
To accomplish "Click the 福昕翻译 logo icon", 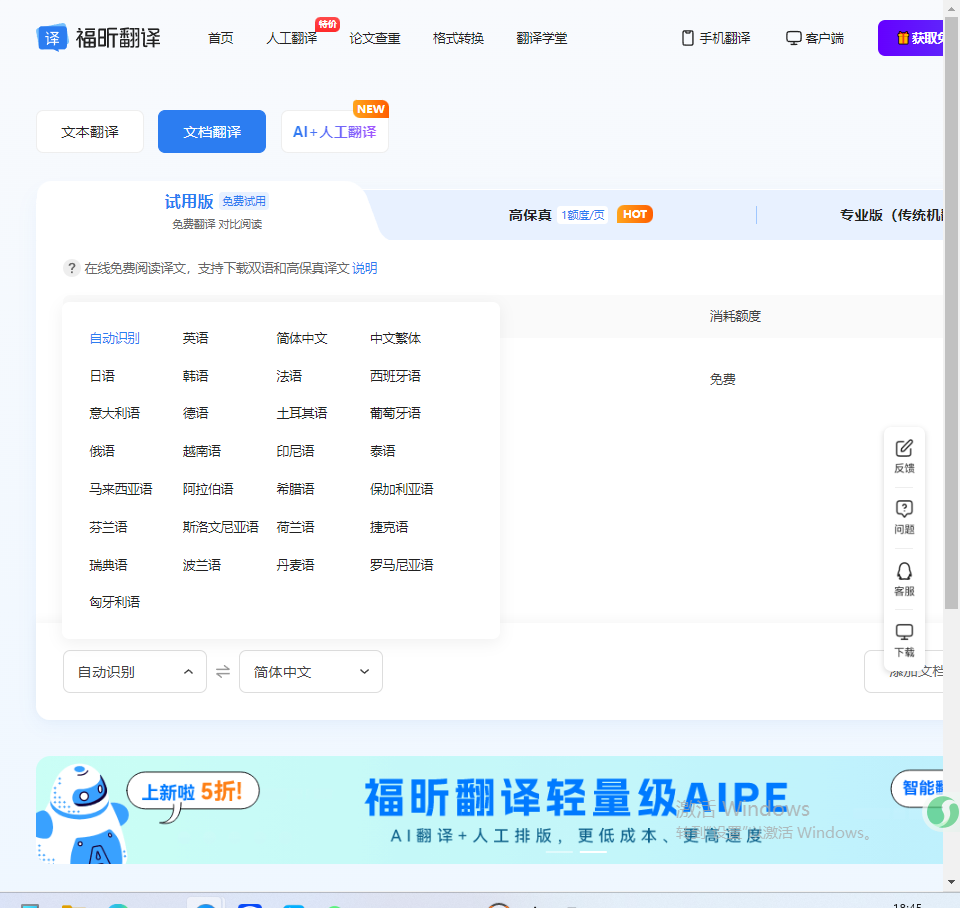I will tap(52, 38).
